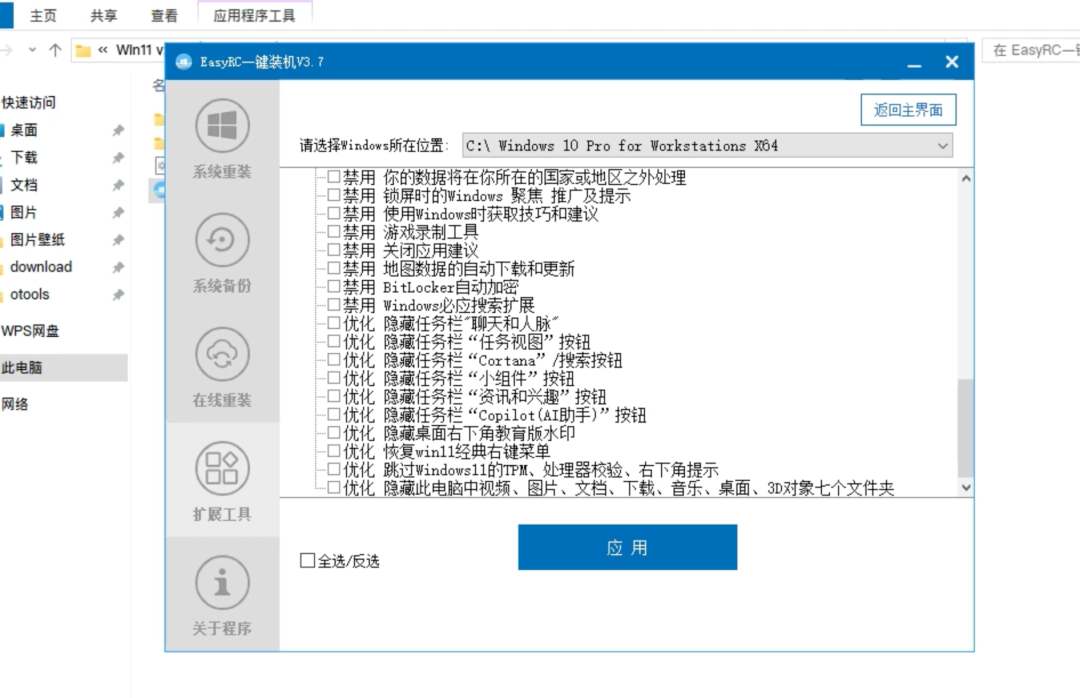Viewport: 1080px width, 698px height.
Task: Select WPS网盘 in Explorer sidebar
Action: 30,331
